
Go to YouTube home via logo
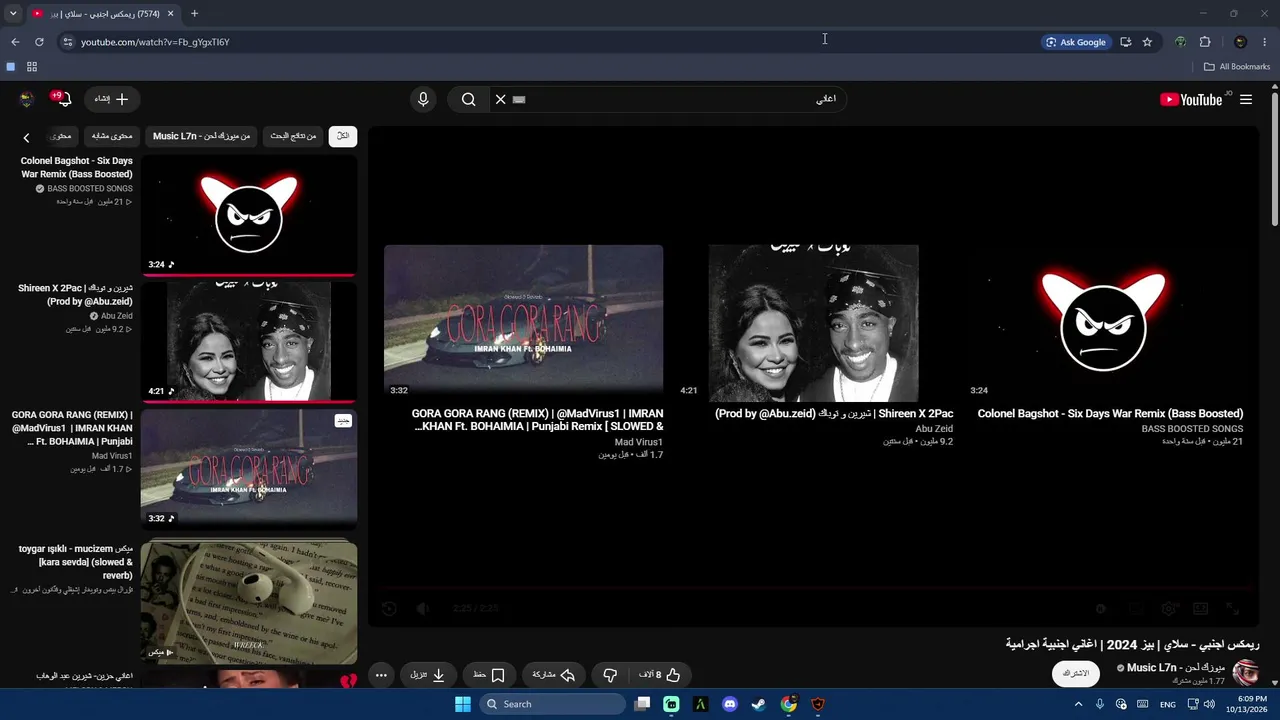coord(1191,99)
